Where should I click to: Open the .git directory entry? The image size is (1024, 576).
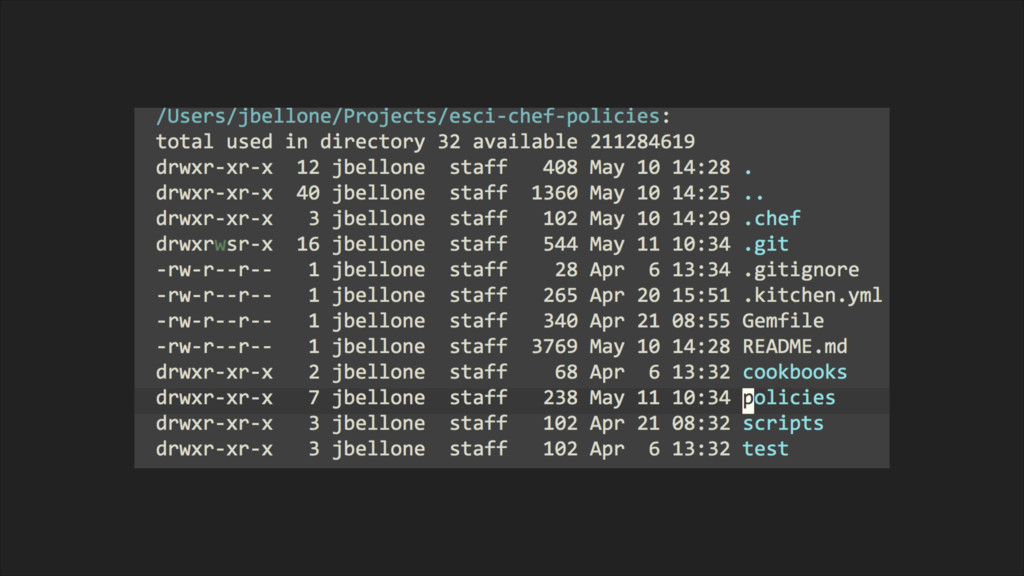pos(765,244)
